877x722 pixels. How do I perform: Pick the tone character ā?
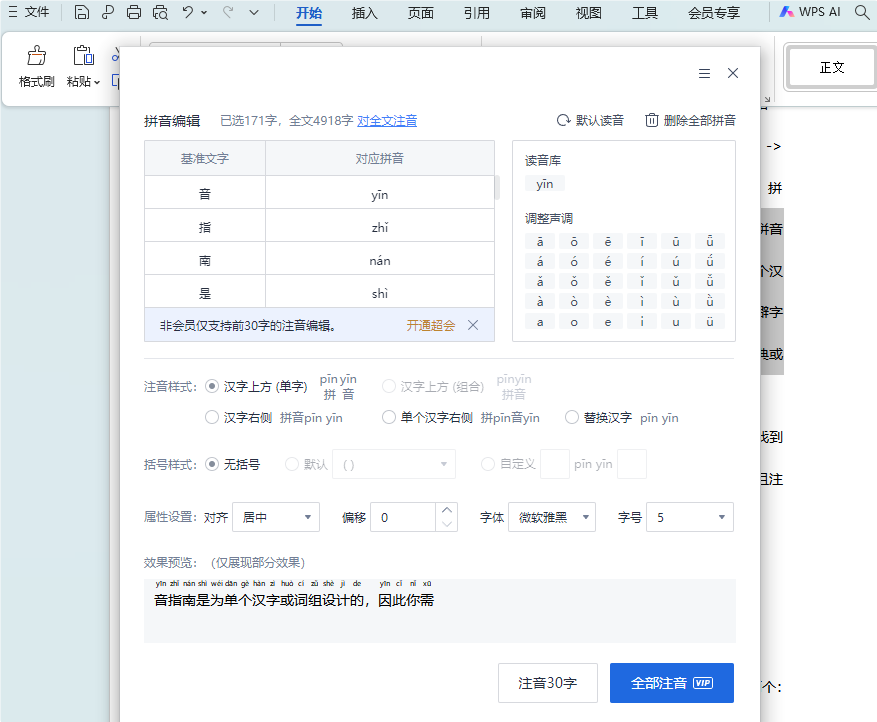(x=540, y=242)
